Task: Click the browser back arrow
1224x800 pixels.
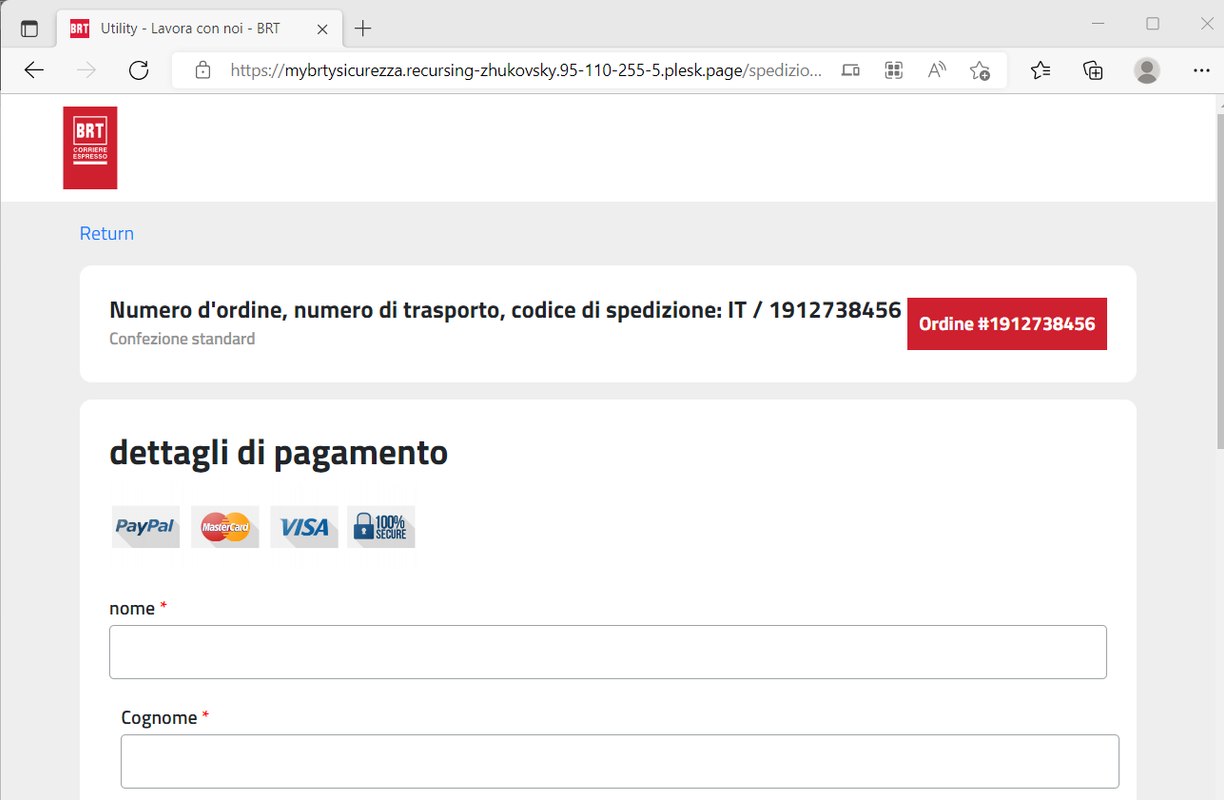Action: [x=34, y=70]
